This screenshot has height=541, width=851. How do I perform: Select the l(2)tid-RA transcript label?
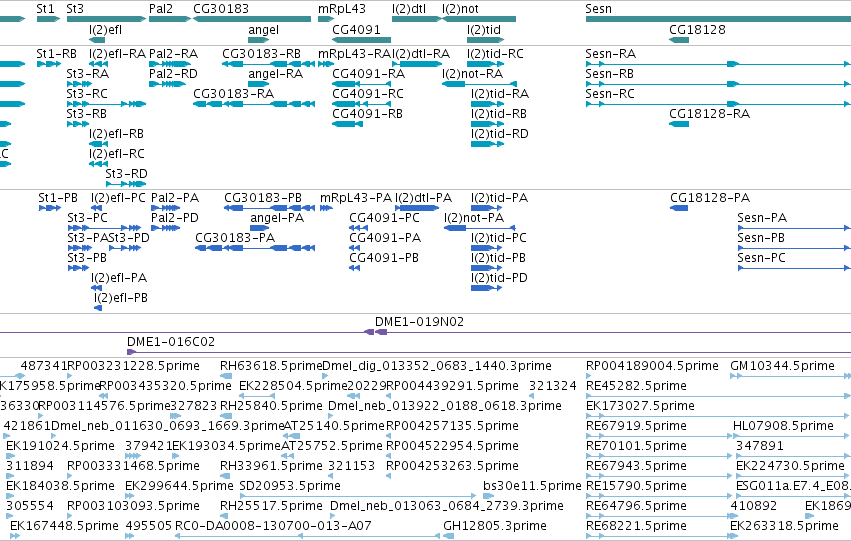coord(500,93)
